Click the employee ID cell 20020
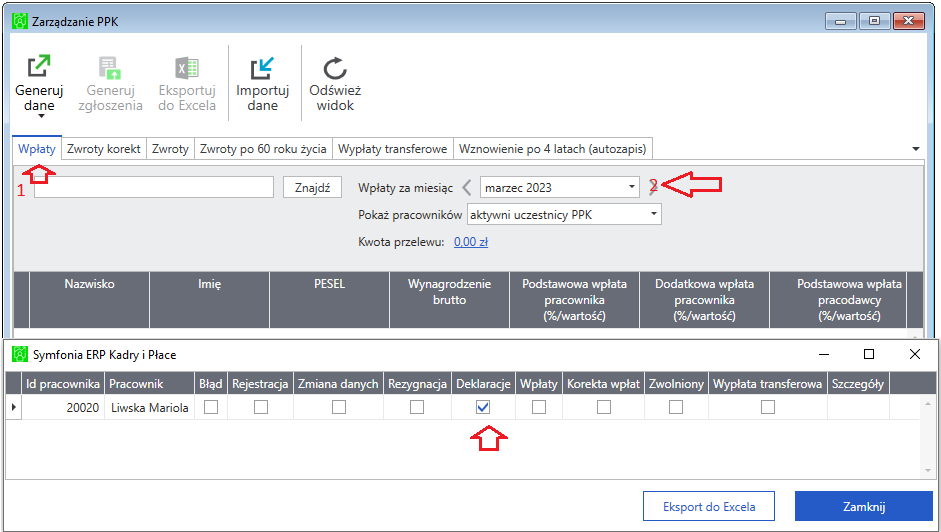Screen dimensions: 941x532 pyautogui.click(x=63, y=407)
